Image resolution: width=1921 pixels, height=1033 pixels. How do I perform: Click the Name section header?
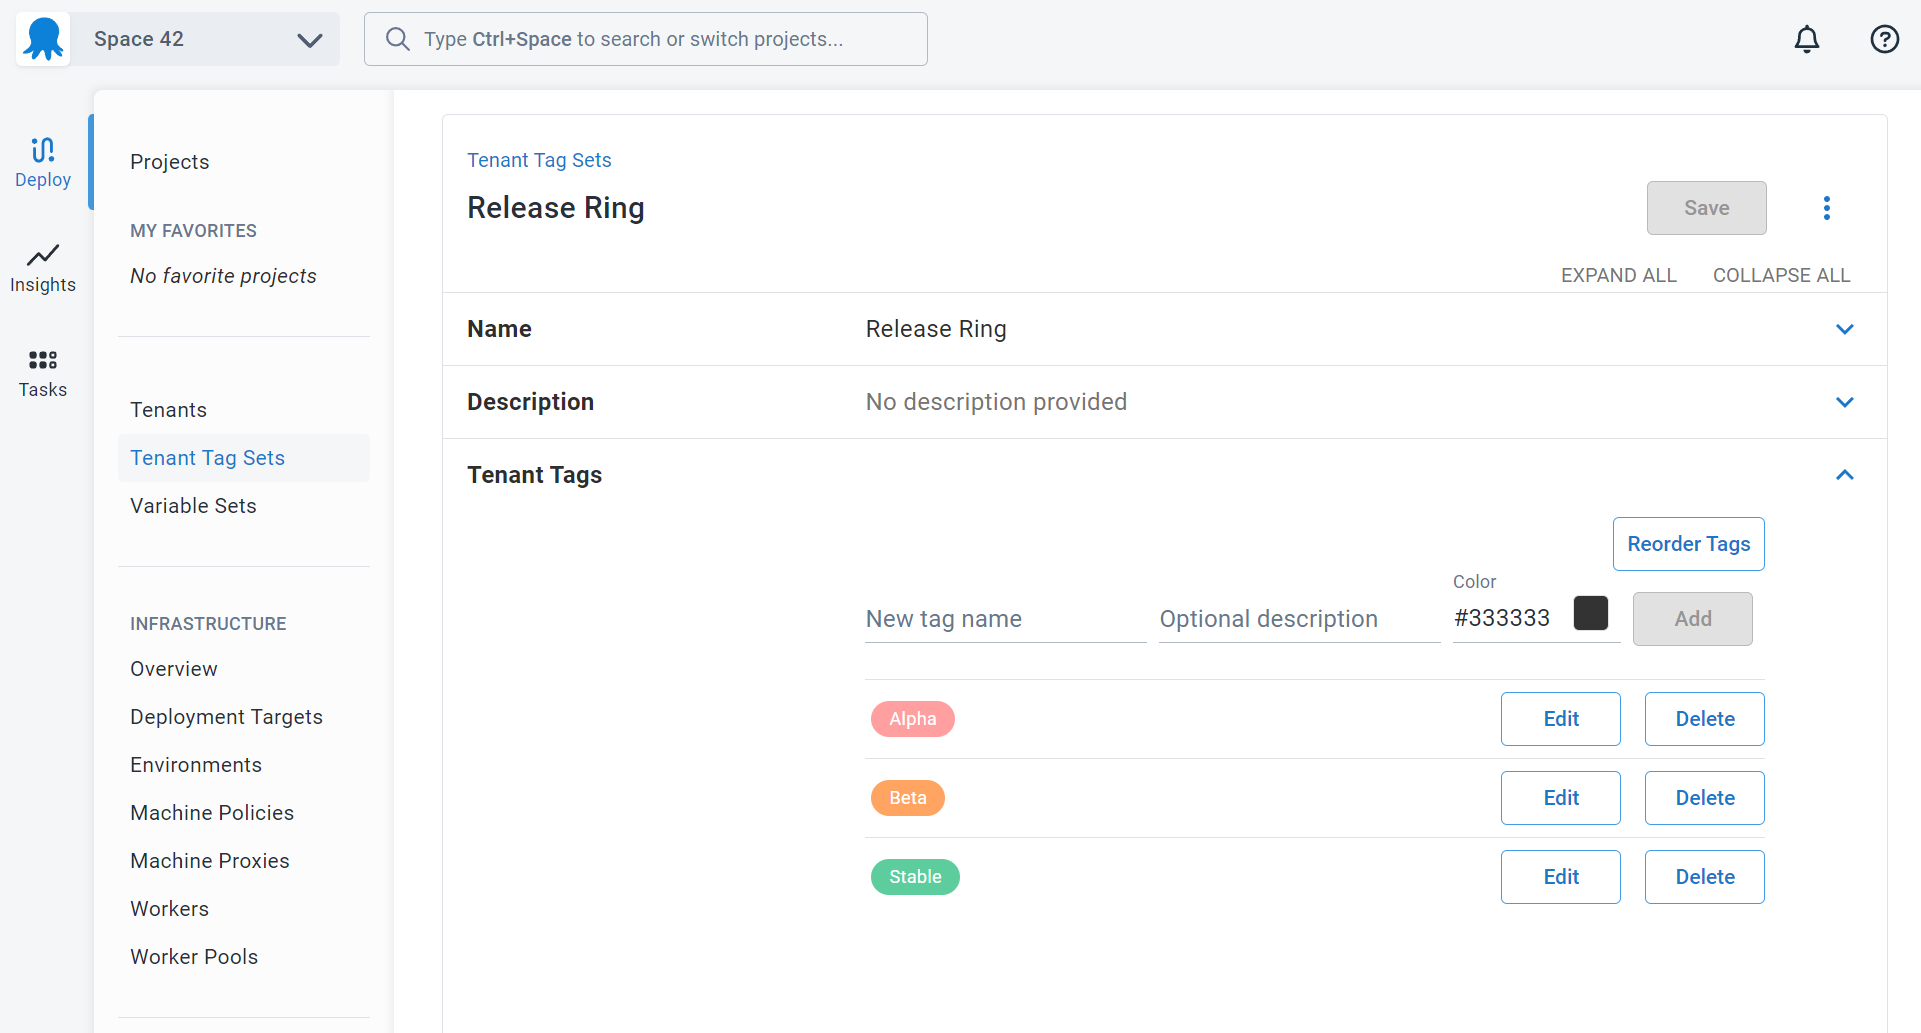[499, 329]
